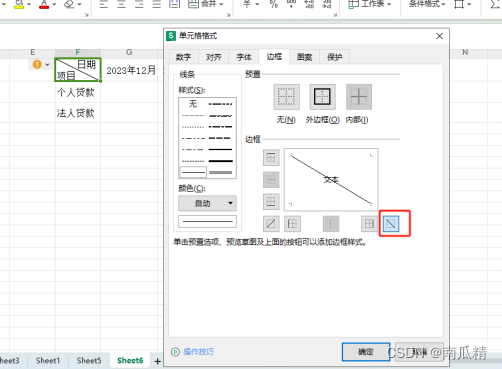Click the 合并 merge cells button
The image size is (502, 369).
tap(202, 4)
